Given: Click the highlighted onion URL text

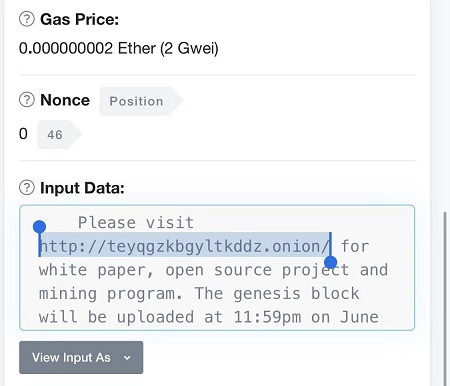Looking at the screenshot, I should tap(184, 246).
